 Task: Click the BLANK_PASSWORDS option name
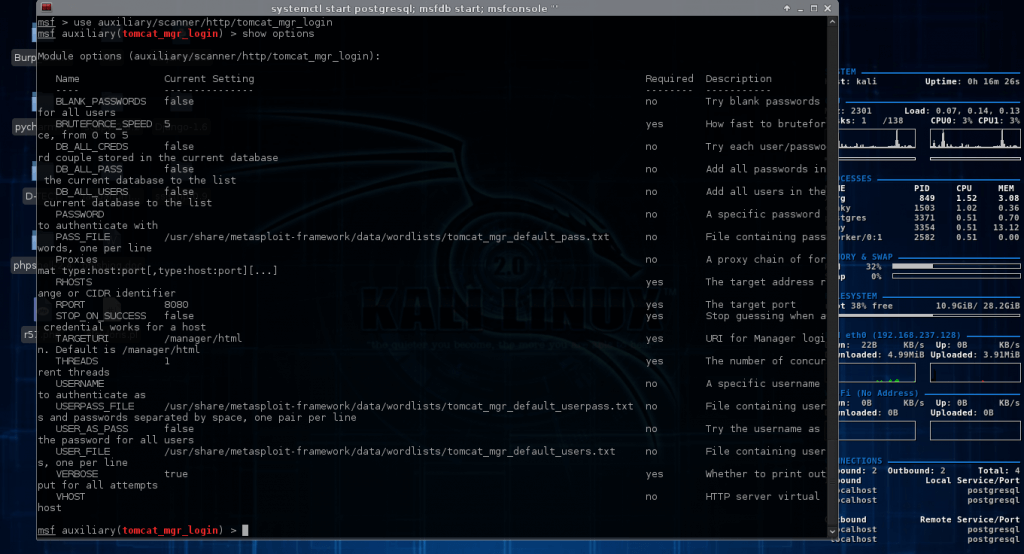[100, 102]
